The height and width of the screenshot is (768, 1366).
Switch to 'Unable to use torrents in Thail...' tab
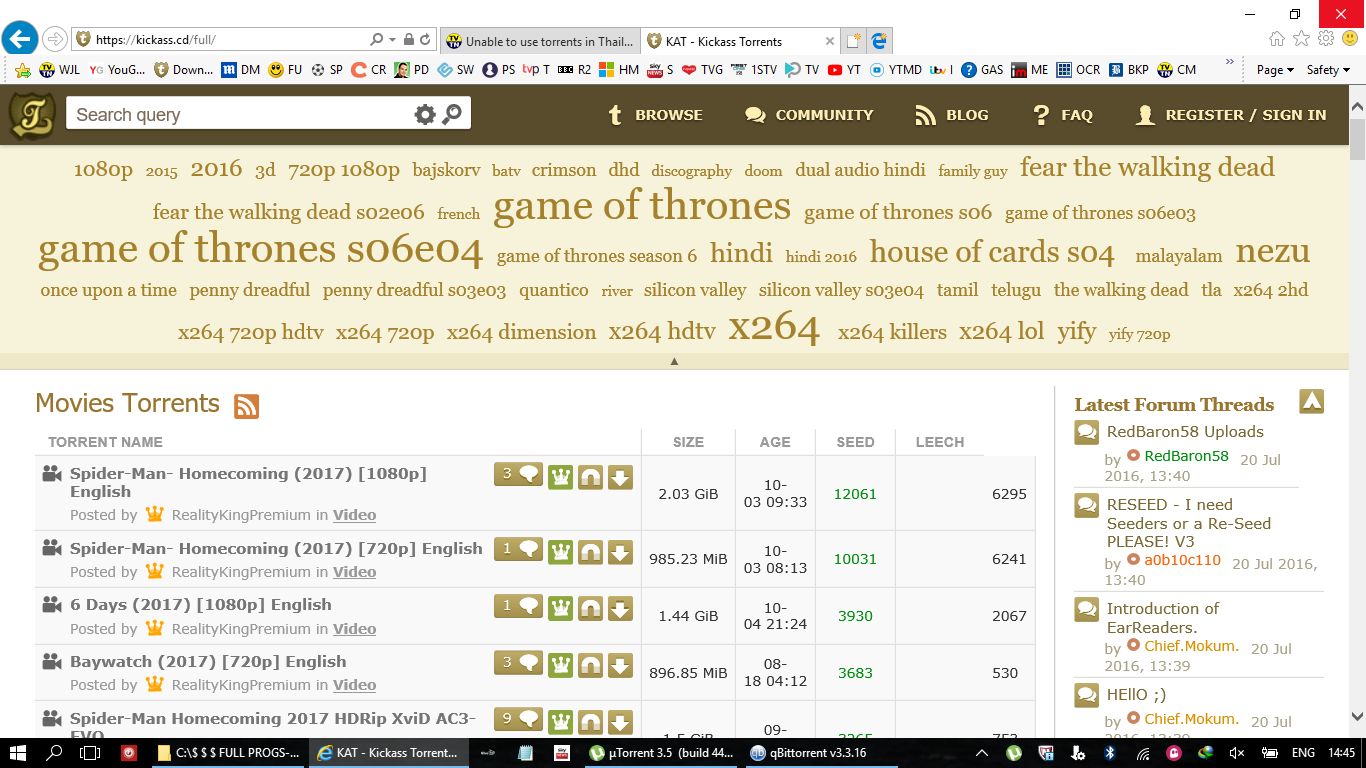click(x=540, y=41)
